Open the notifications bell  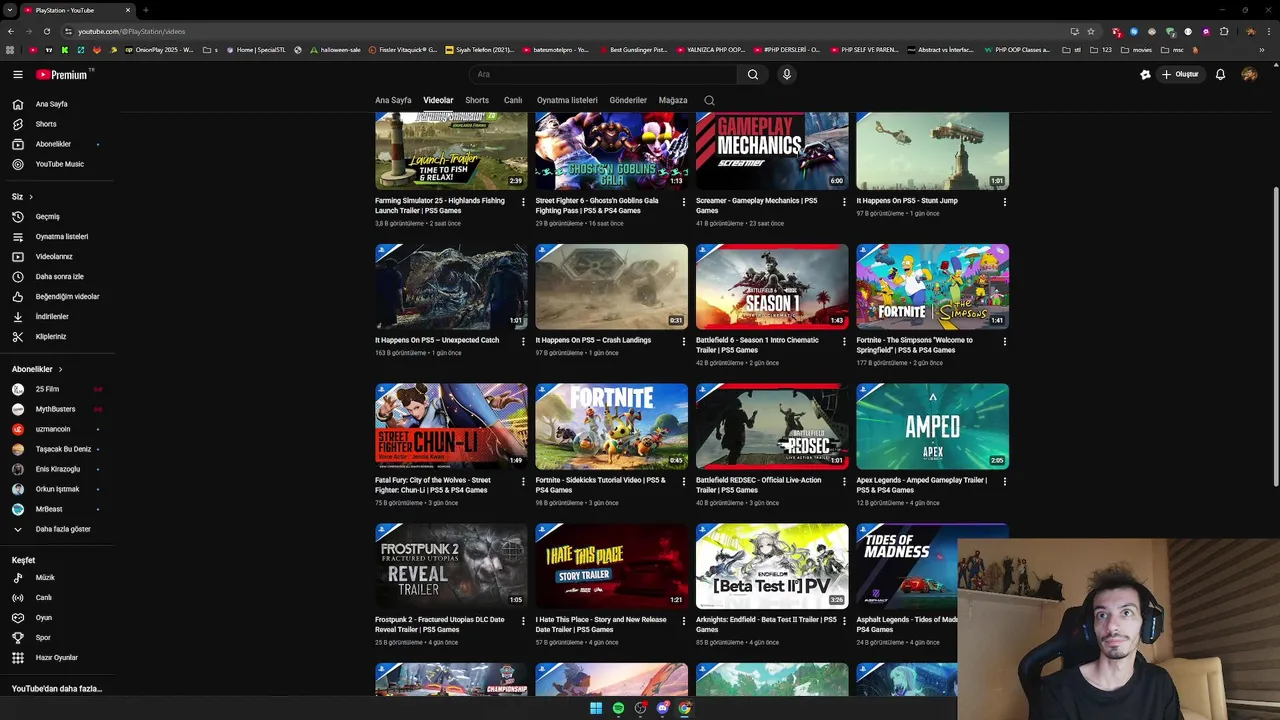[x=1220, y=74]
